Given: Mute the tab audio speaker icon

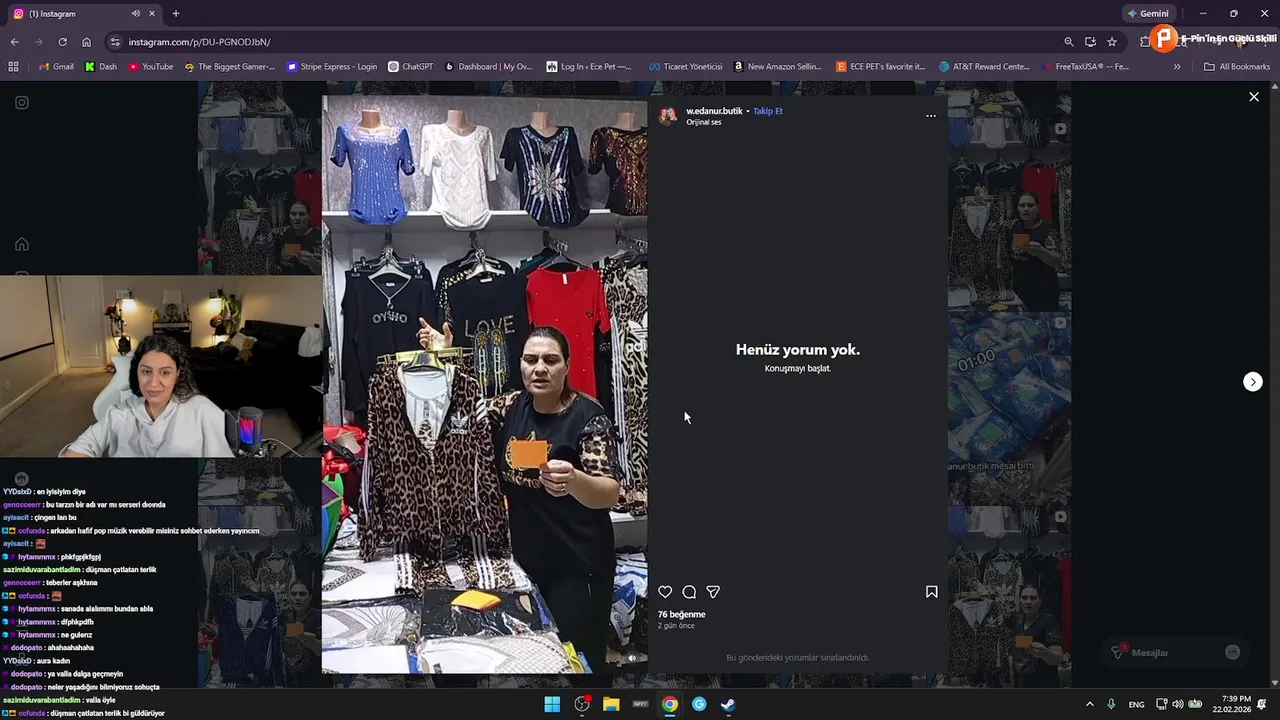Looking at the screenshot, I should tap(136, 14).
